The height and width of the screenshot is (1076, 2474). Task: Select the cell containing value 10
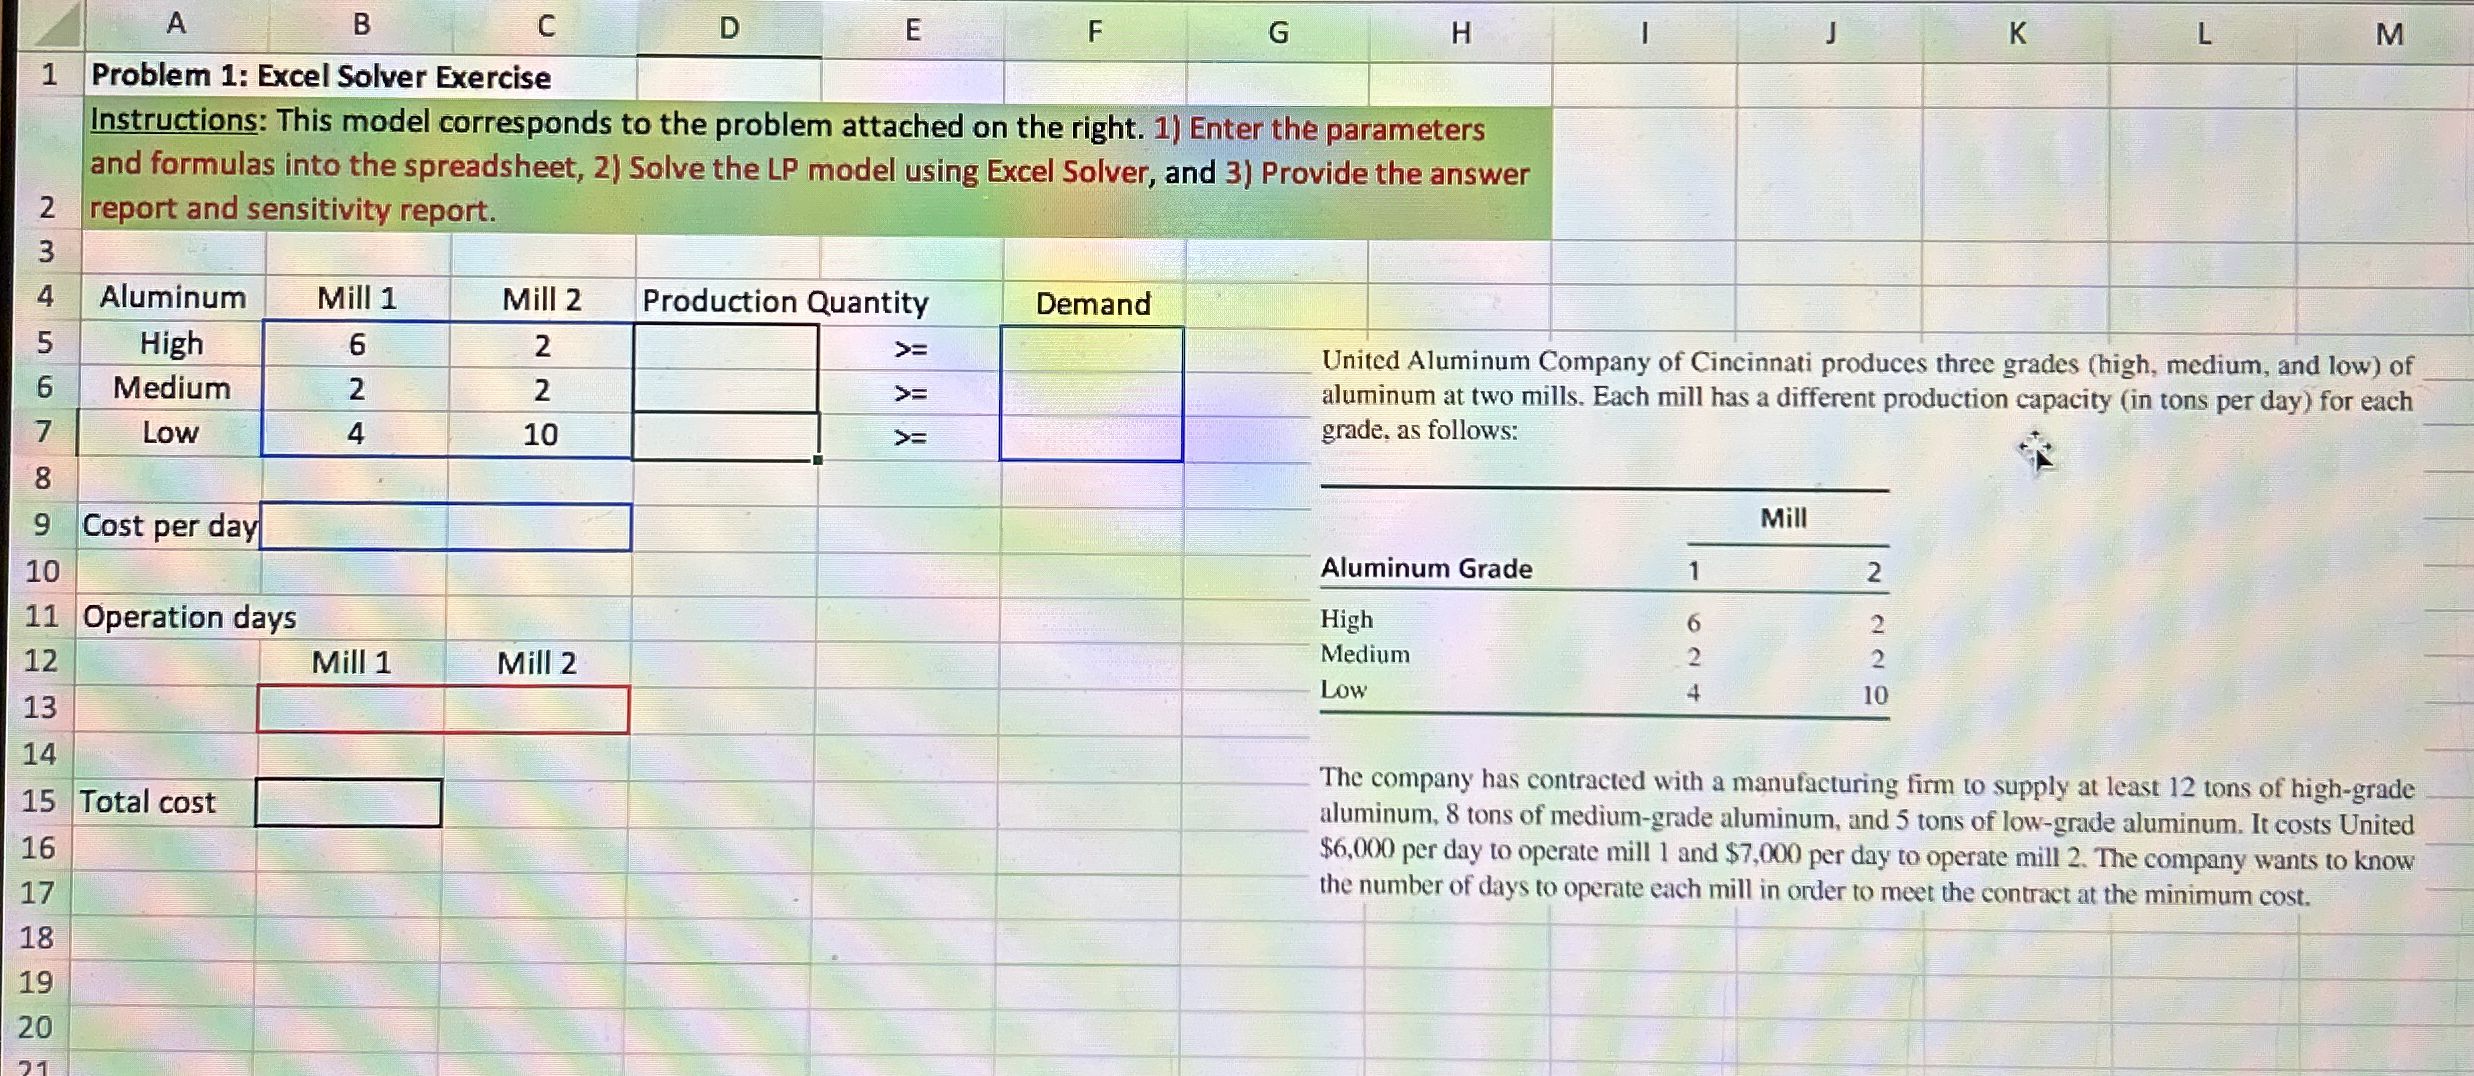[x=541, y=433]
